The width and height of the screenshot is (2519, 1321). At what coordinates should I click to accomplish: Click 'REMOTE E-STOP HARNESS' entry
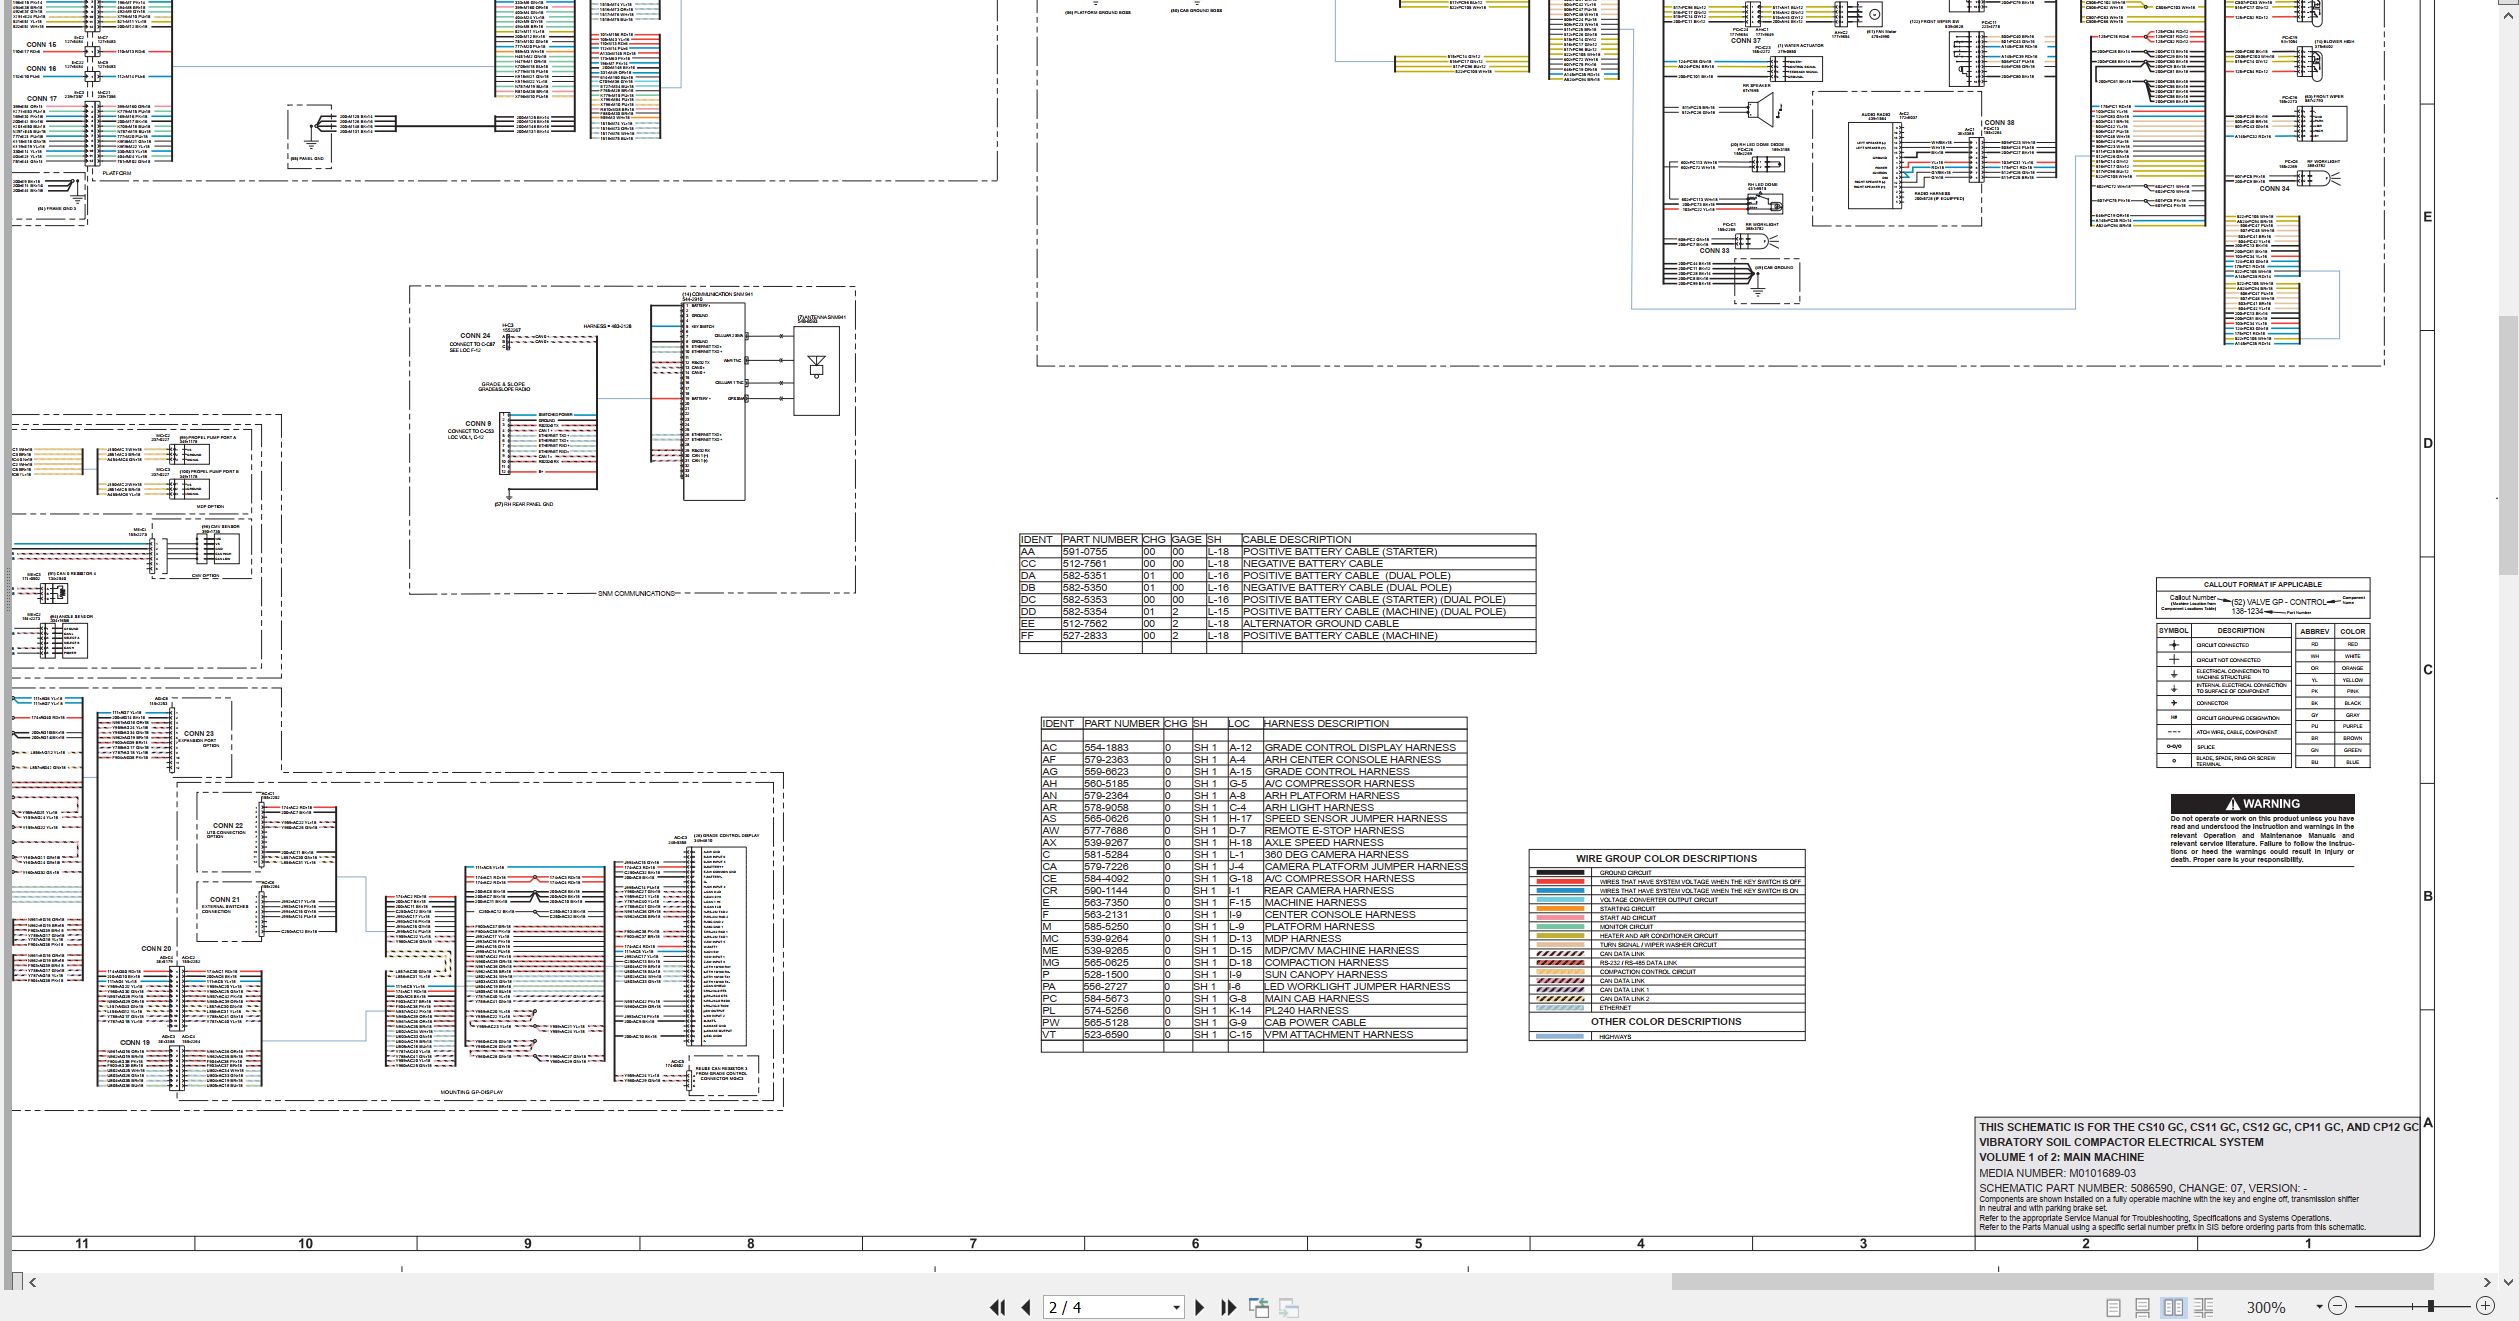(x=1334, y=831)
